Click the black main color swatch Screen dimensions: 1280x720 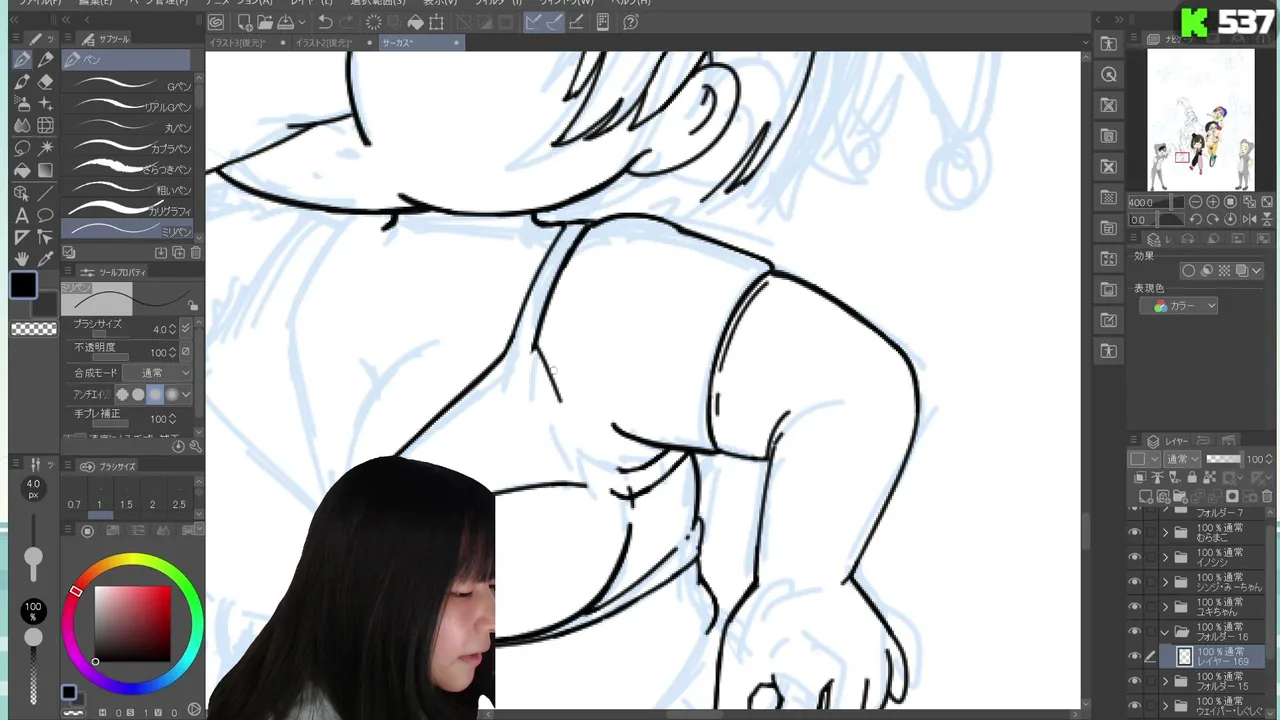23,286
